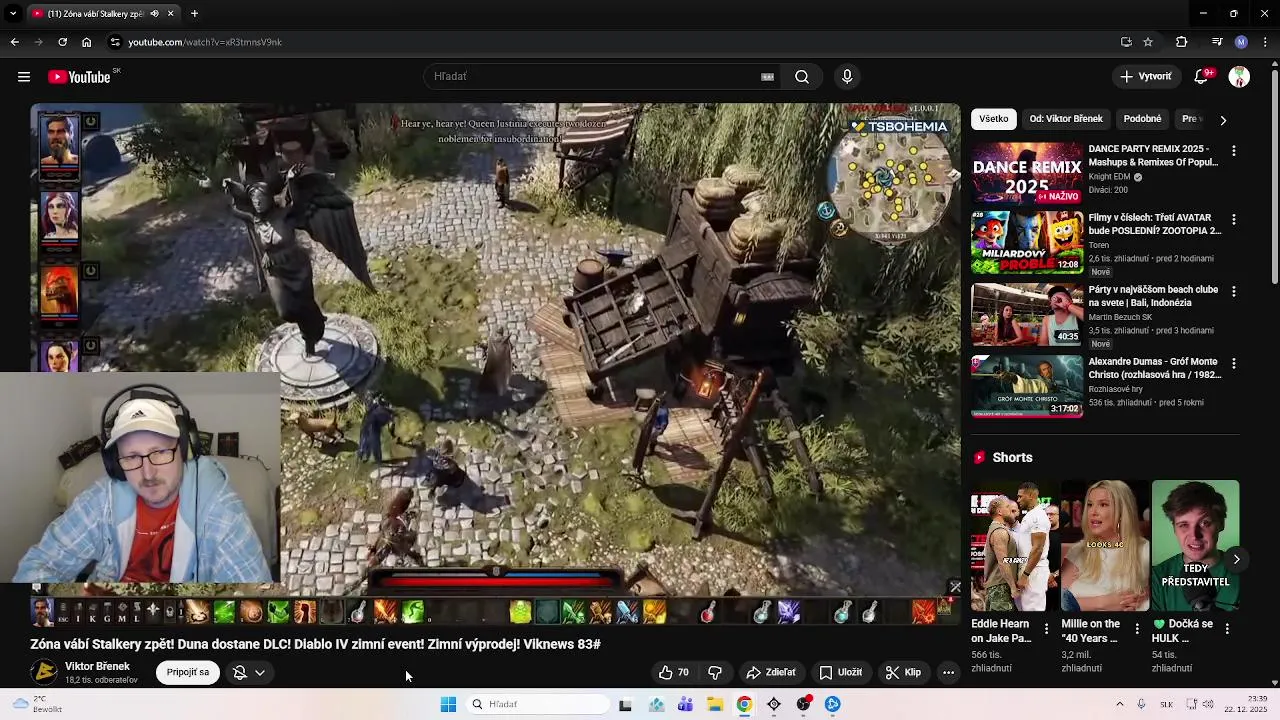Click the magnifier search button

tap(802, 77)
